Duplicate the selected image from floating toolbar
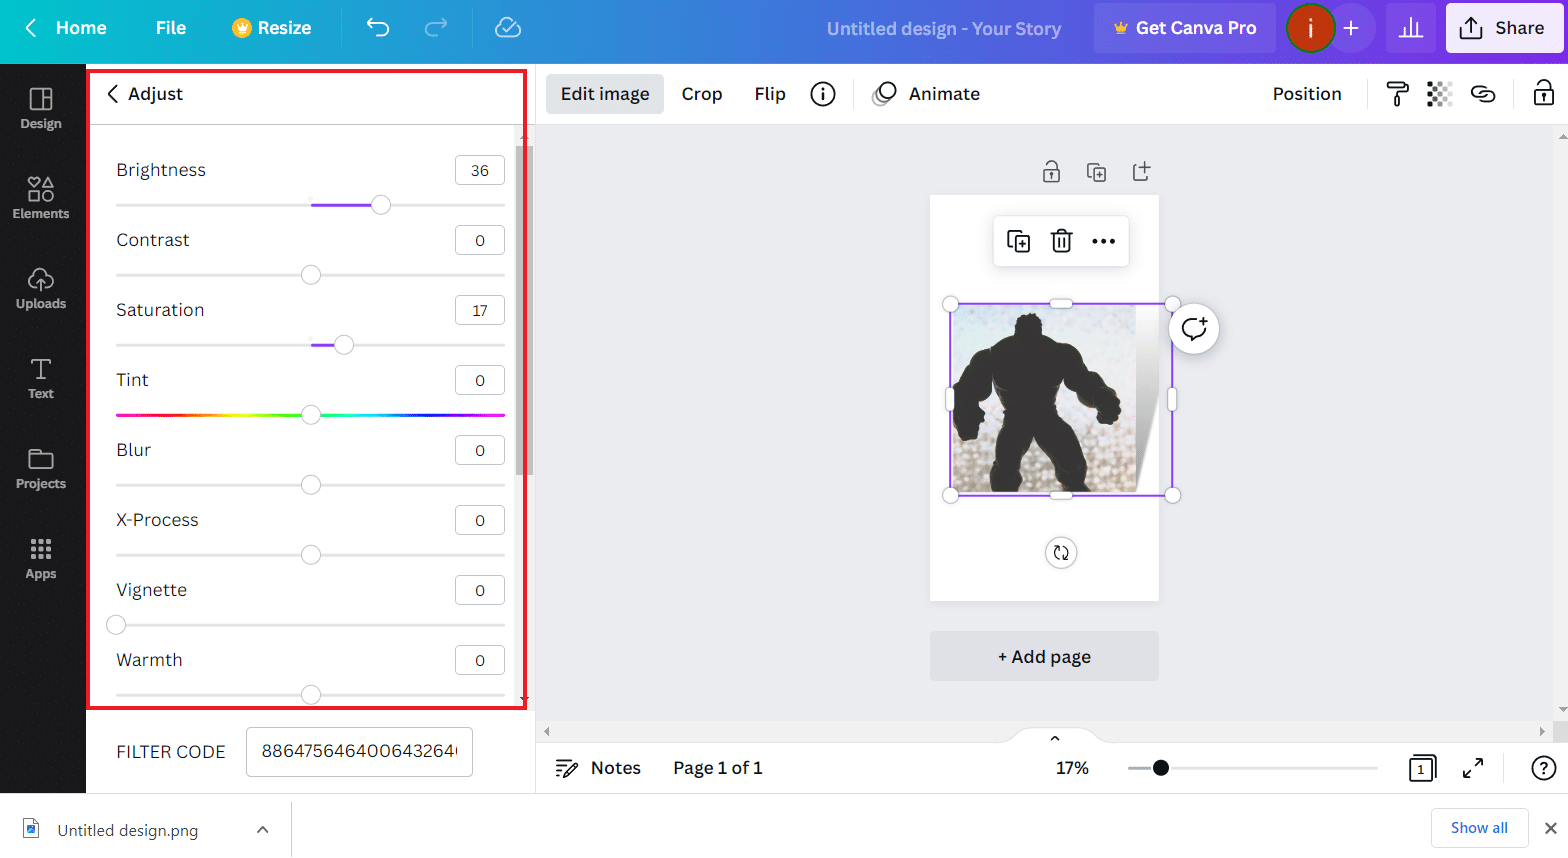Viewport: 1568px width, 858px height. click(x=1018, y=241)
